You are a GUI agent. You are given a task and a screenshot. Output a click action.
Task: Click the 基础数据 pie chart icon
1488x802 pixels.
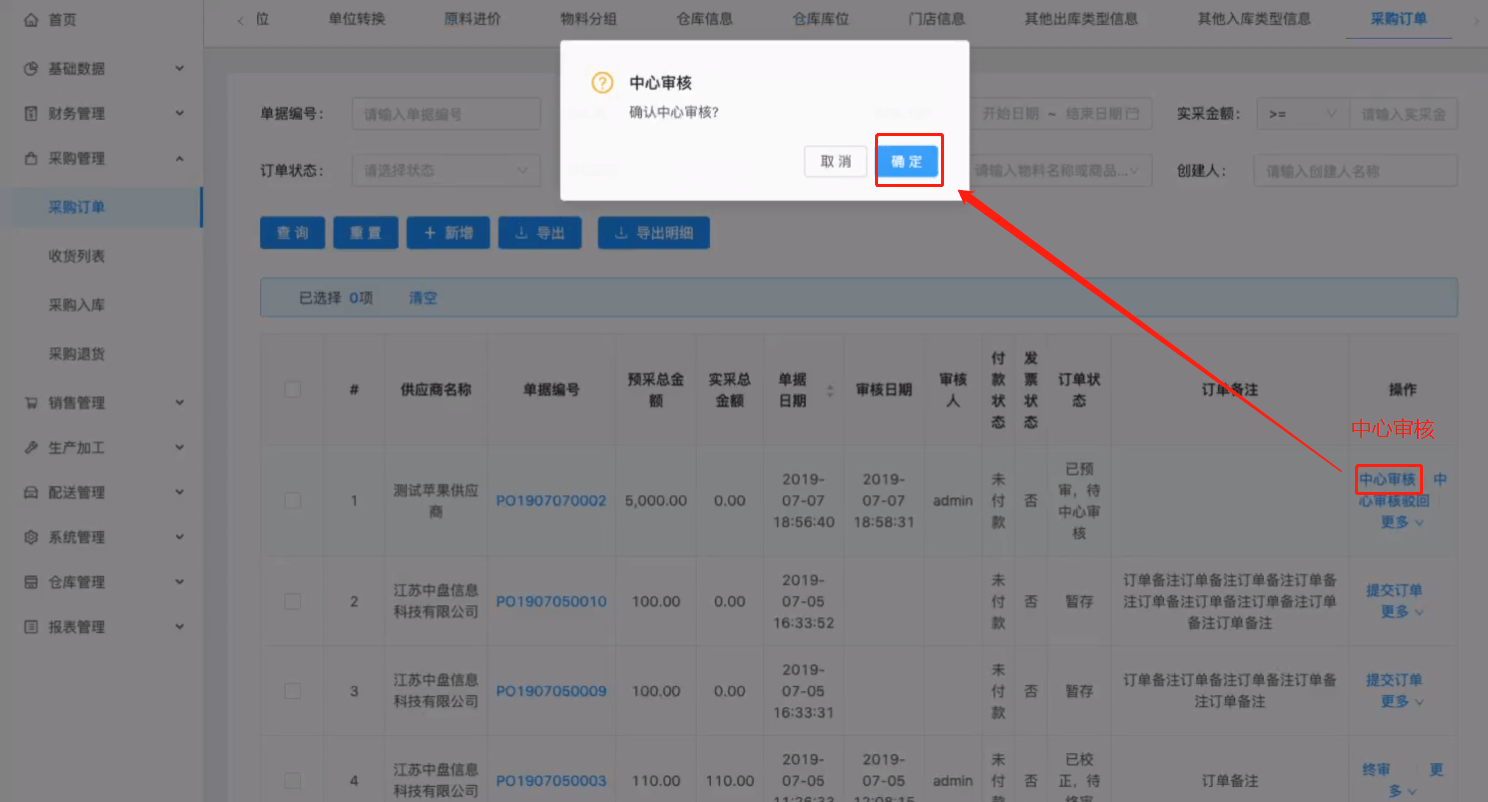(x=31, y=69)
